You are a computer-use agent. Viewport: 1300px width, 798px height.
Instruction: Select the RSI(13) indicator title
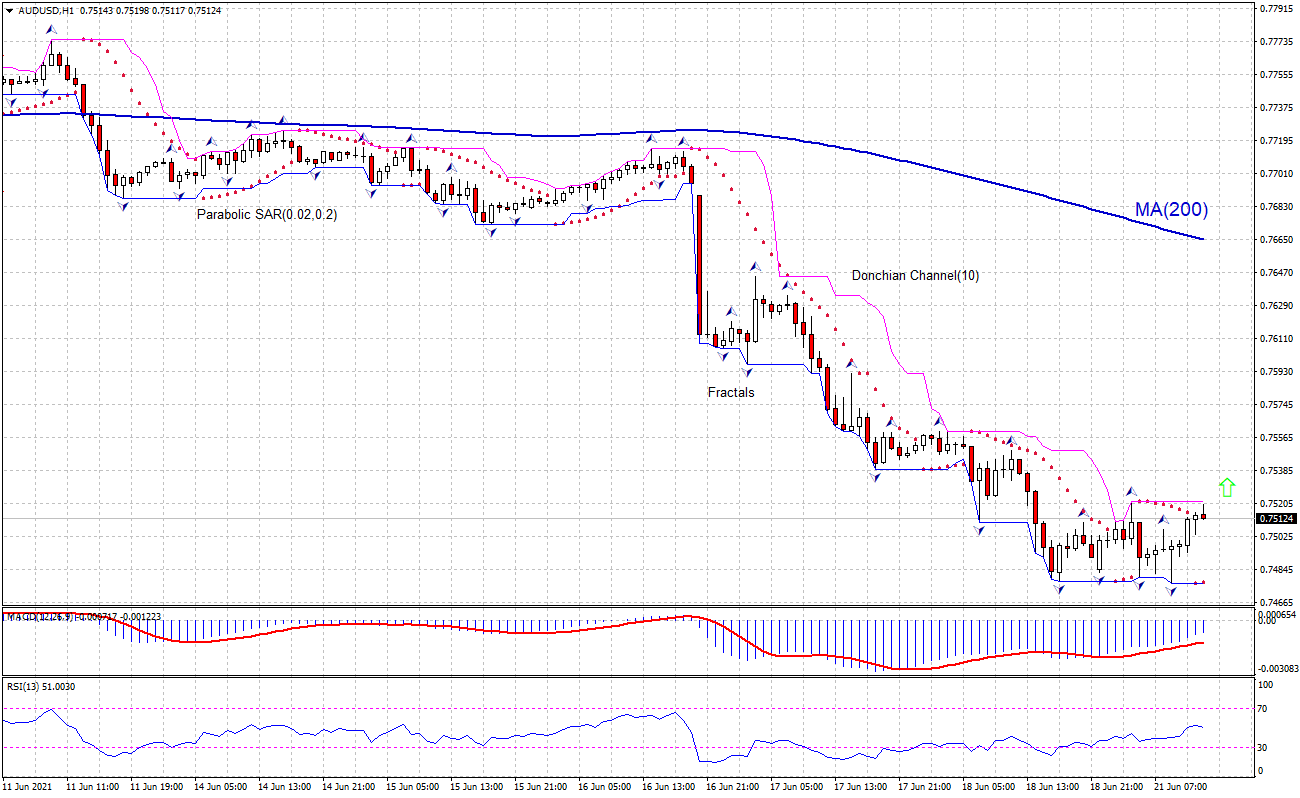coord(22,686)
